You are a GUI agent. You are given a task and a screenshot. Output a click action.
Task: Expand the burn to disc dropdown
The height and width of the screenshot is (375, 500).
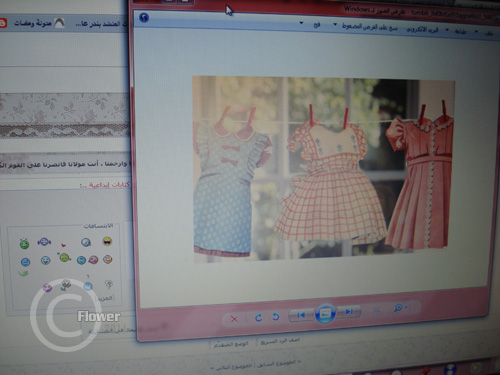click(x=335, y=25)
